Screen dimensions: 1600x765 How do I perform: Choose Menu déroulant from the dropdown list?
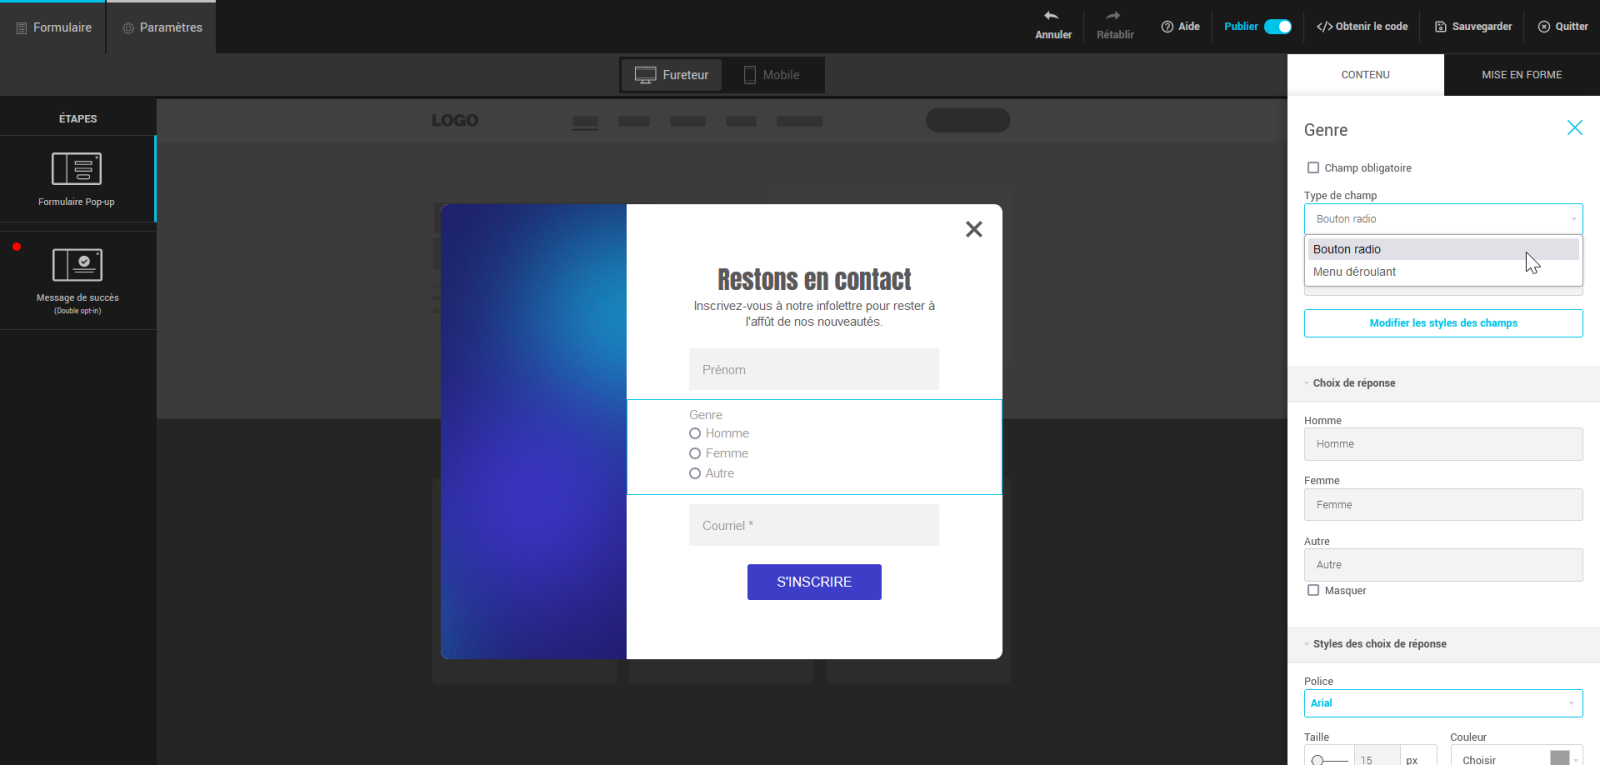pos(1354,272)
